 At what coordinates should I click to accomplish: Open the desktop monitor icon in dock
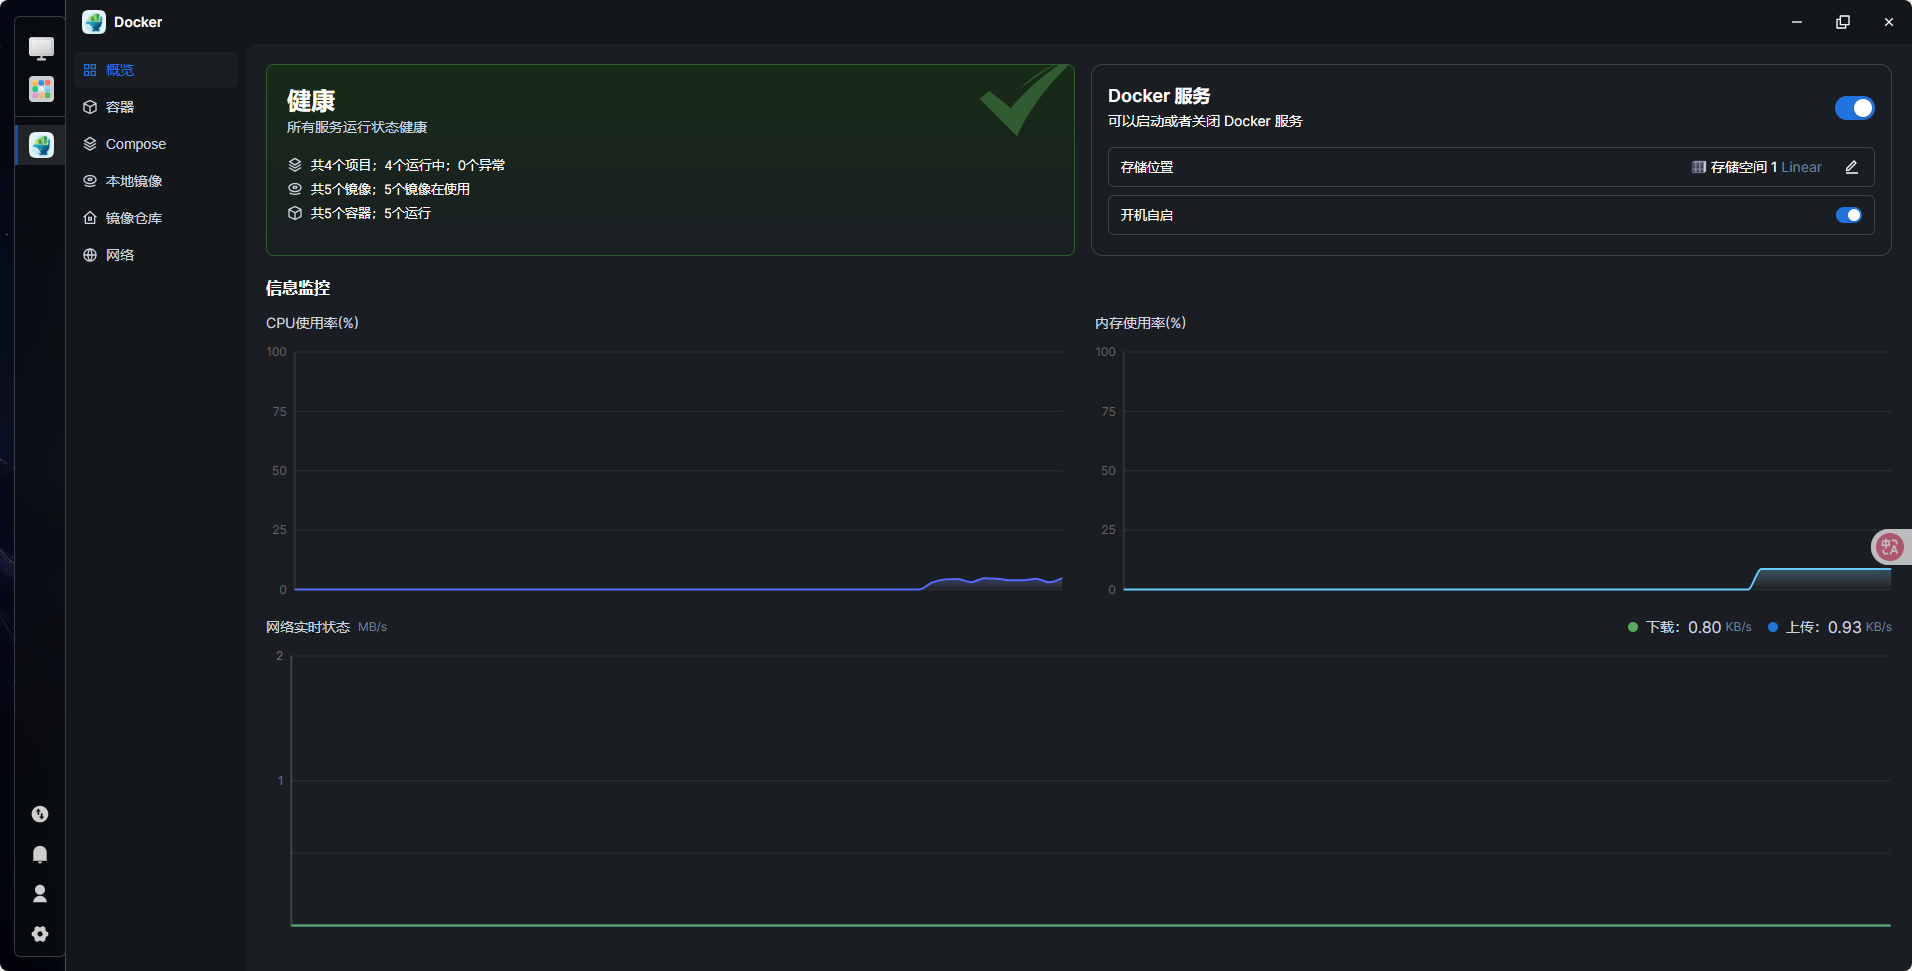click(41, 48)
